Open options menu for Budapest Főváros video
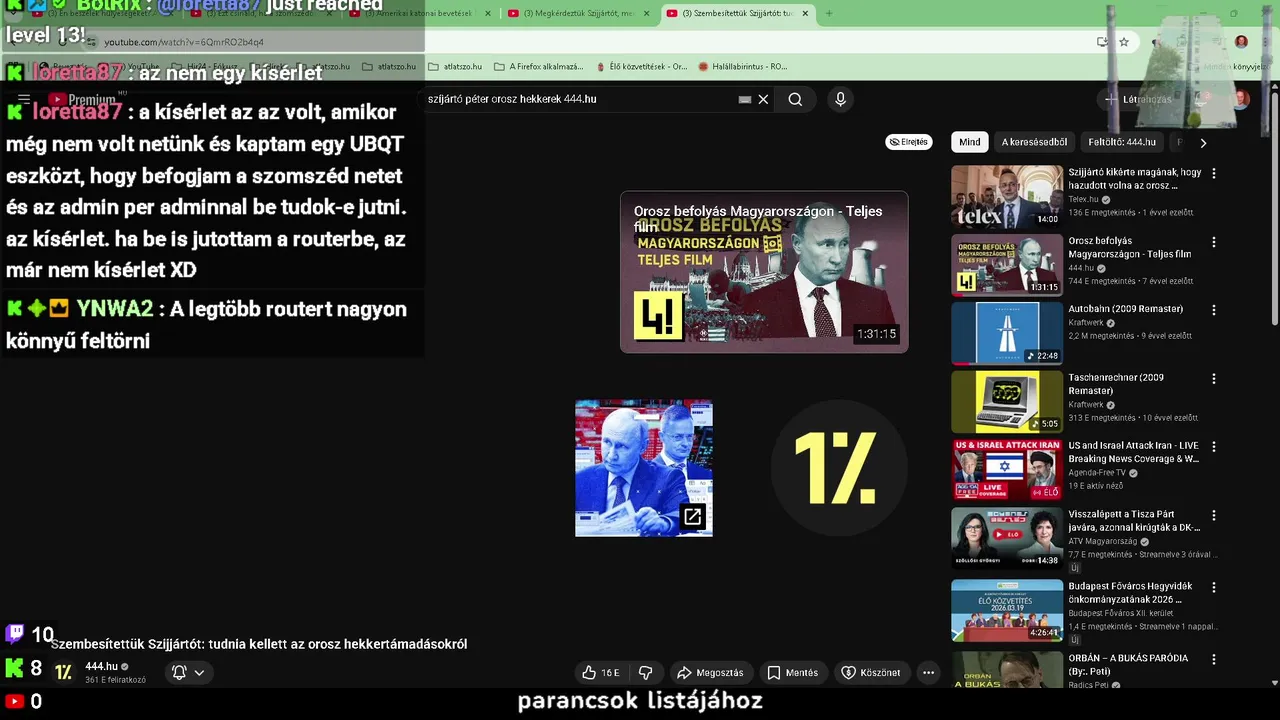1280x720 pixels. (x=1214, y=587)
